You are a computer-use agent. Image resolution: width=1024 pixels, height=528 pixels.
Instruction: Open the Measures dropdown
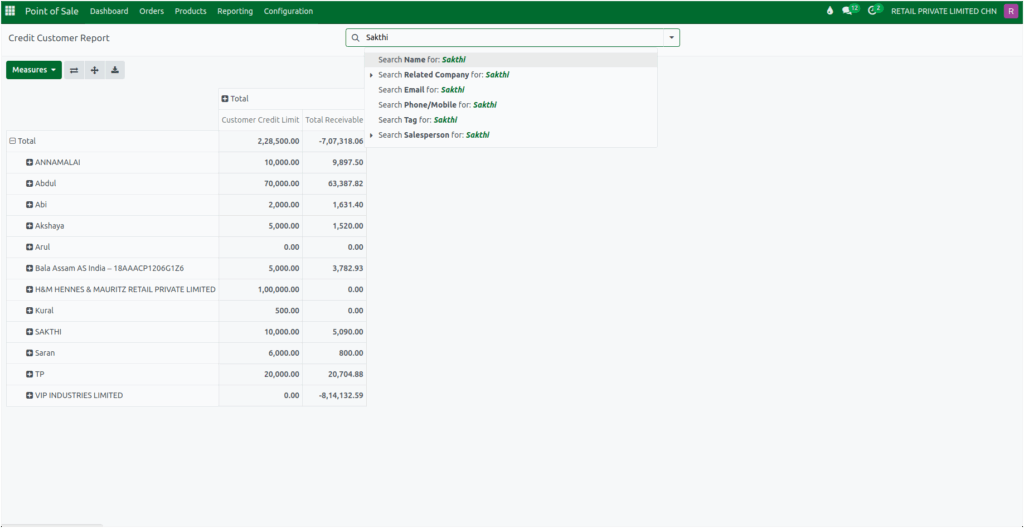point(34,70)
